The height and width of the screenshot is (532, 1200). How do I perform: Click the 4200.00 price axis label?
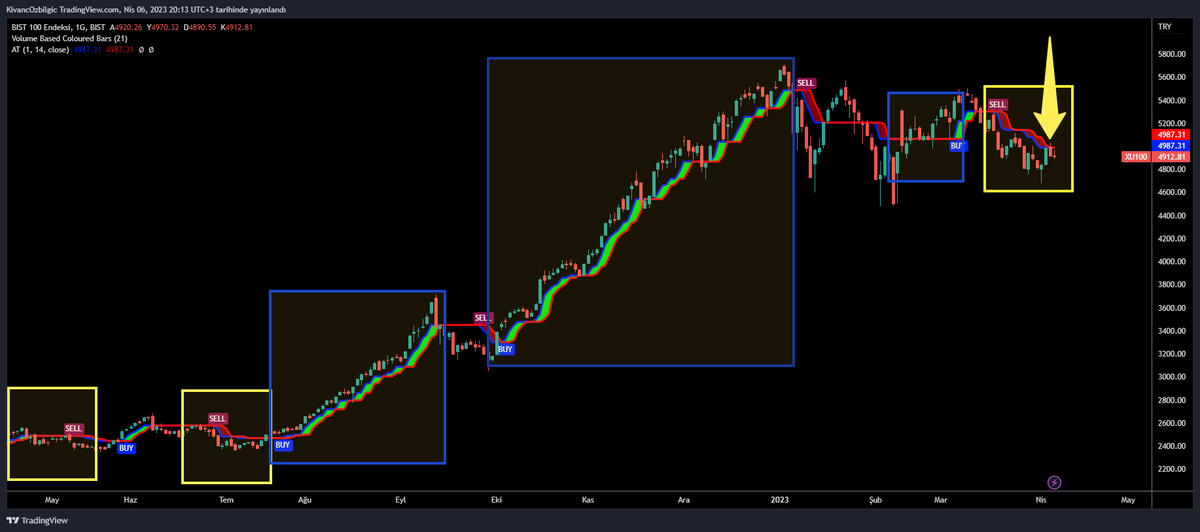(x=1171, y=239)
